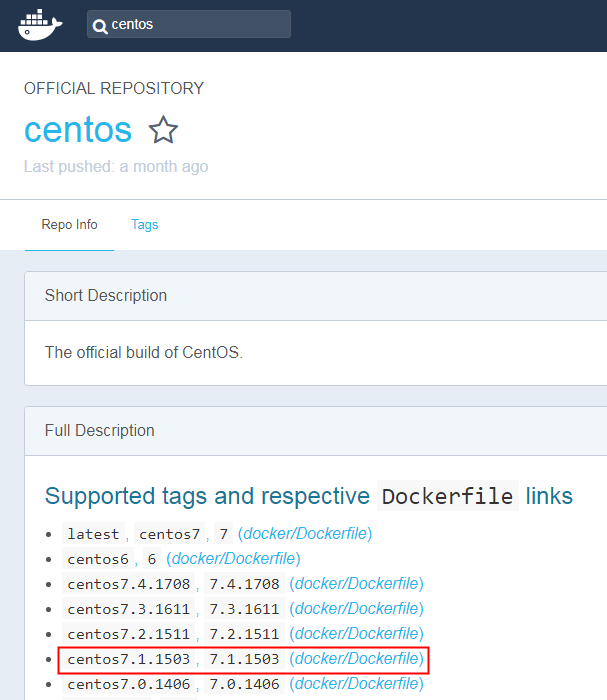The height and width of the screenshot is (700, 607).
Task: Select the 'centos6' tag text
Action: (x=98, y=559)
